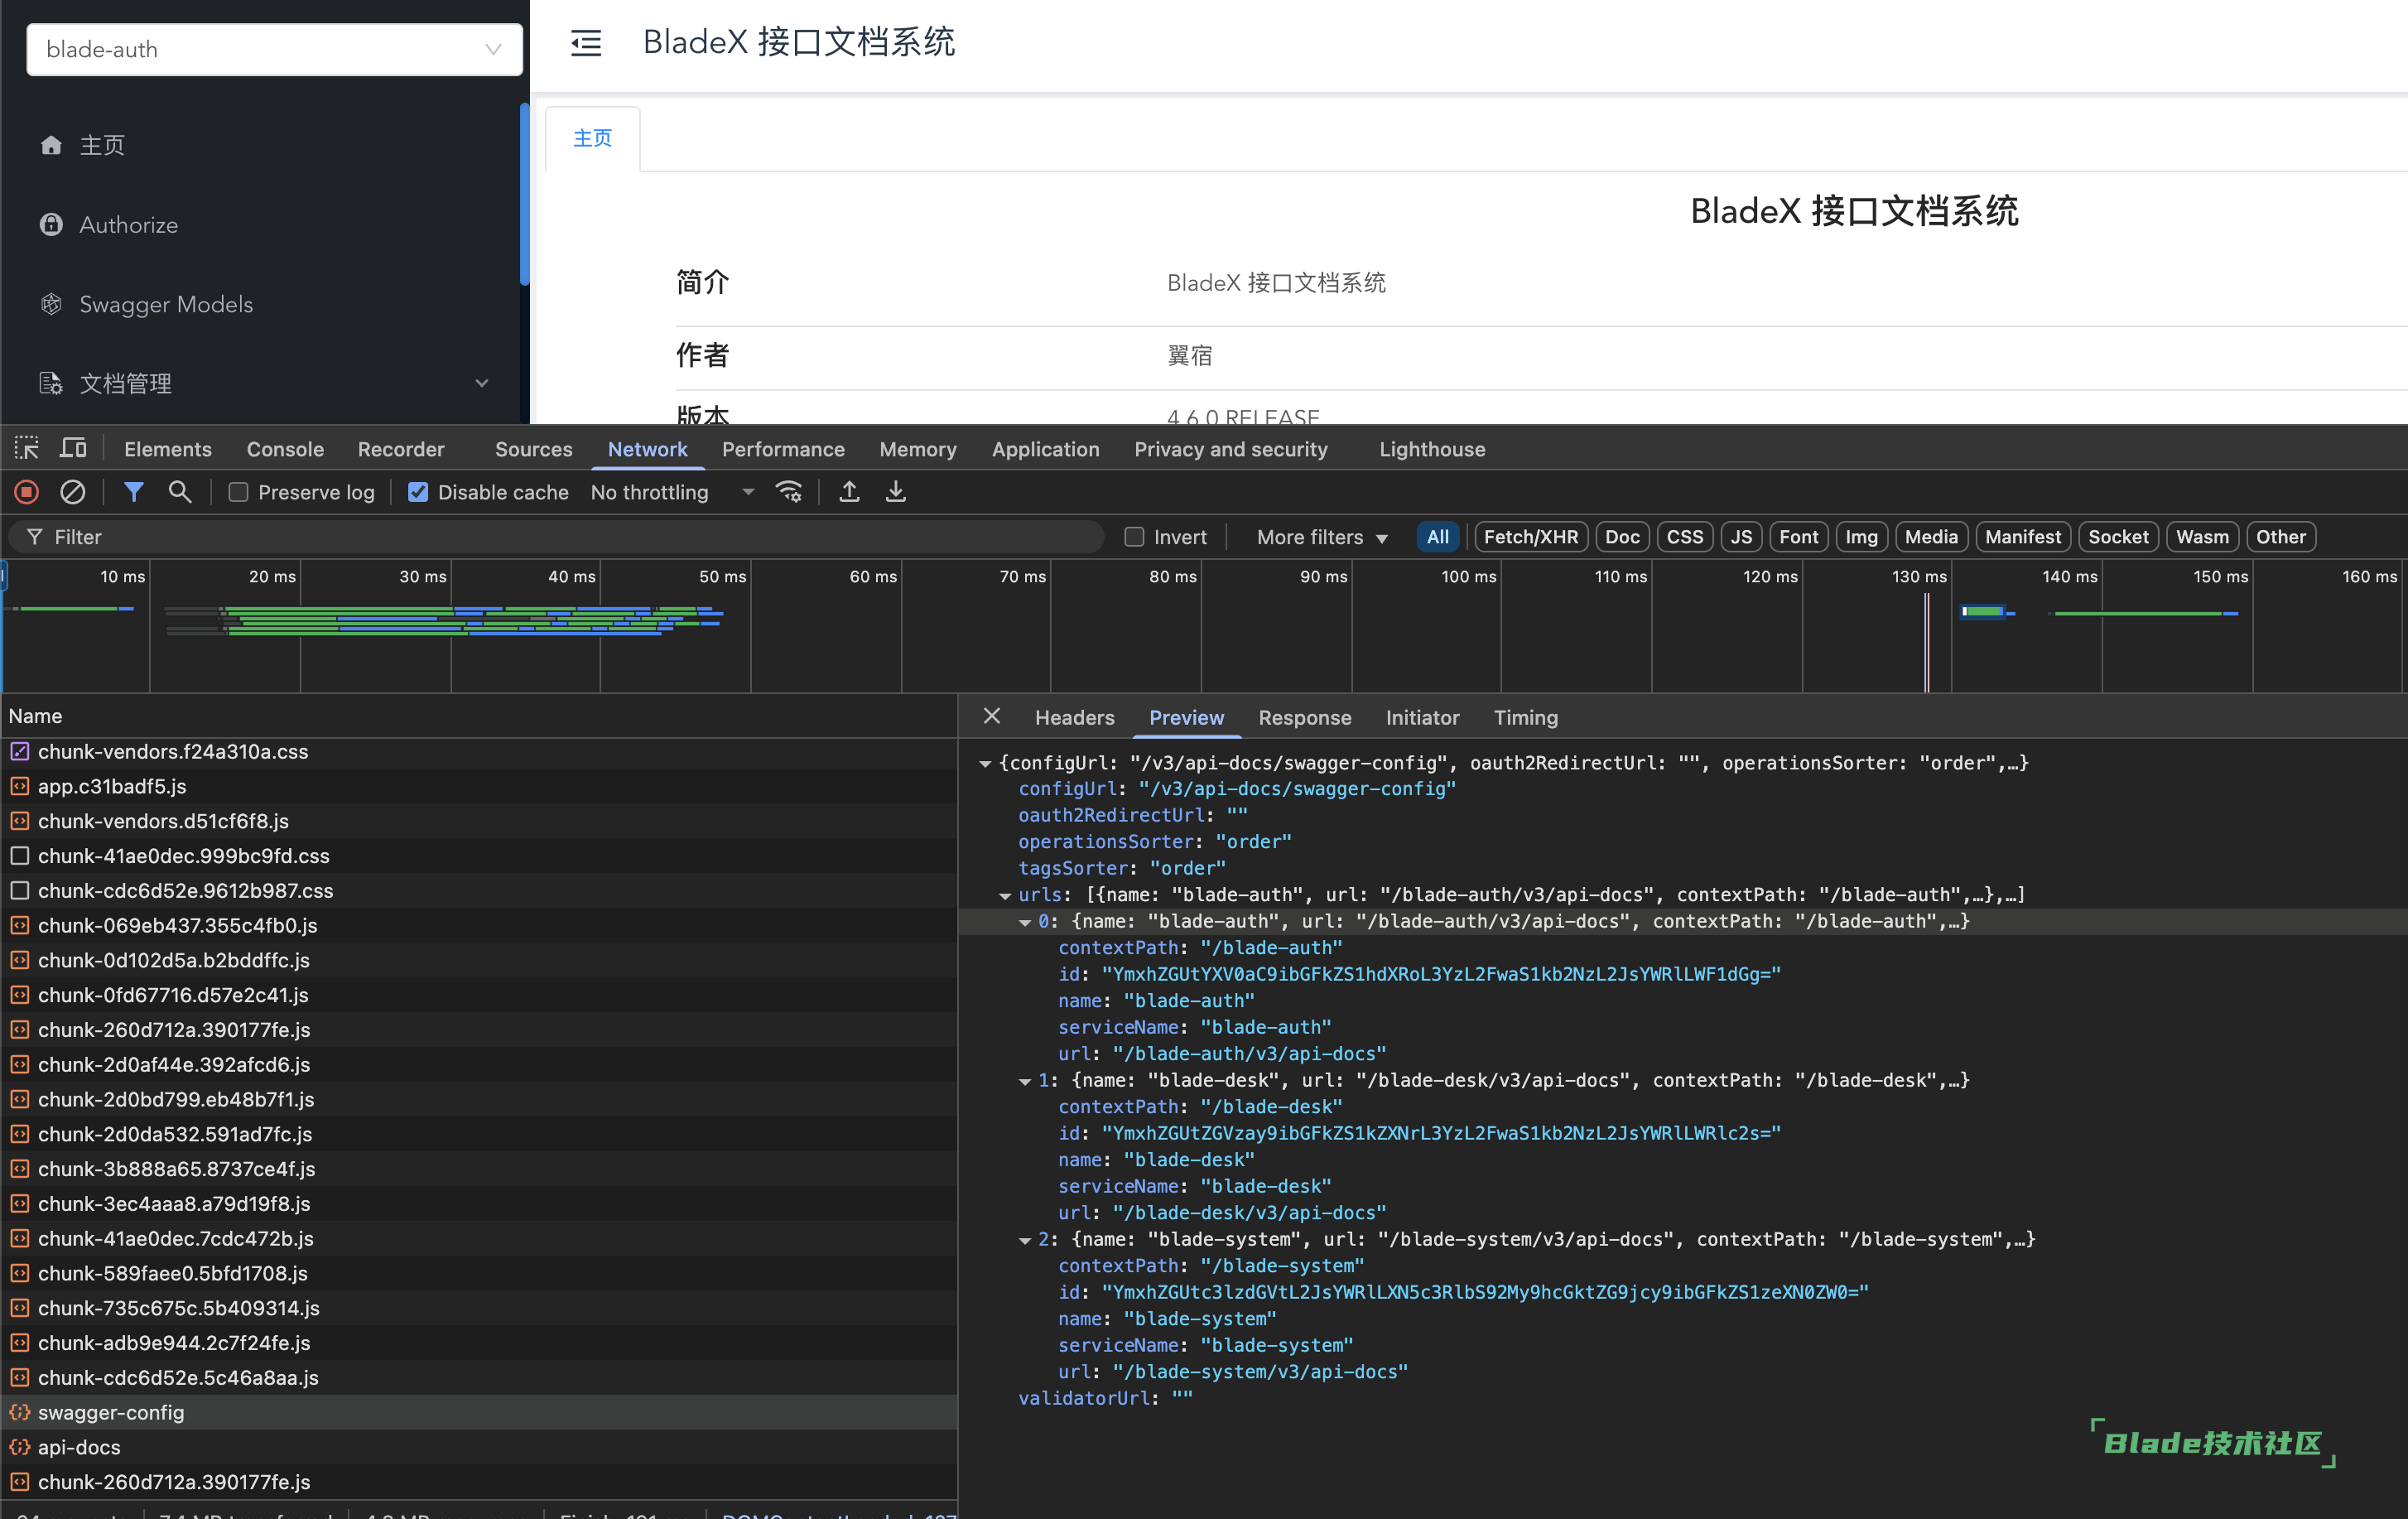
Task: Open Authorize in the sidebar
Action: click(128, 225)
